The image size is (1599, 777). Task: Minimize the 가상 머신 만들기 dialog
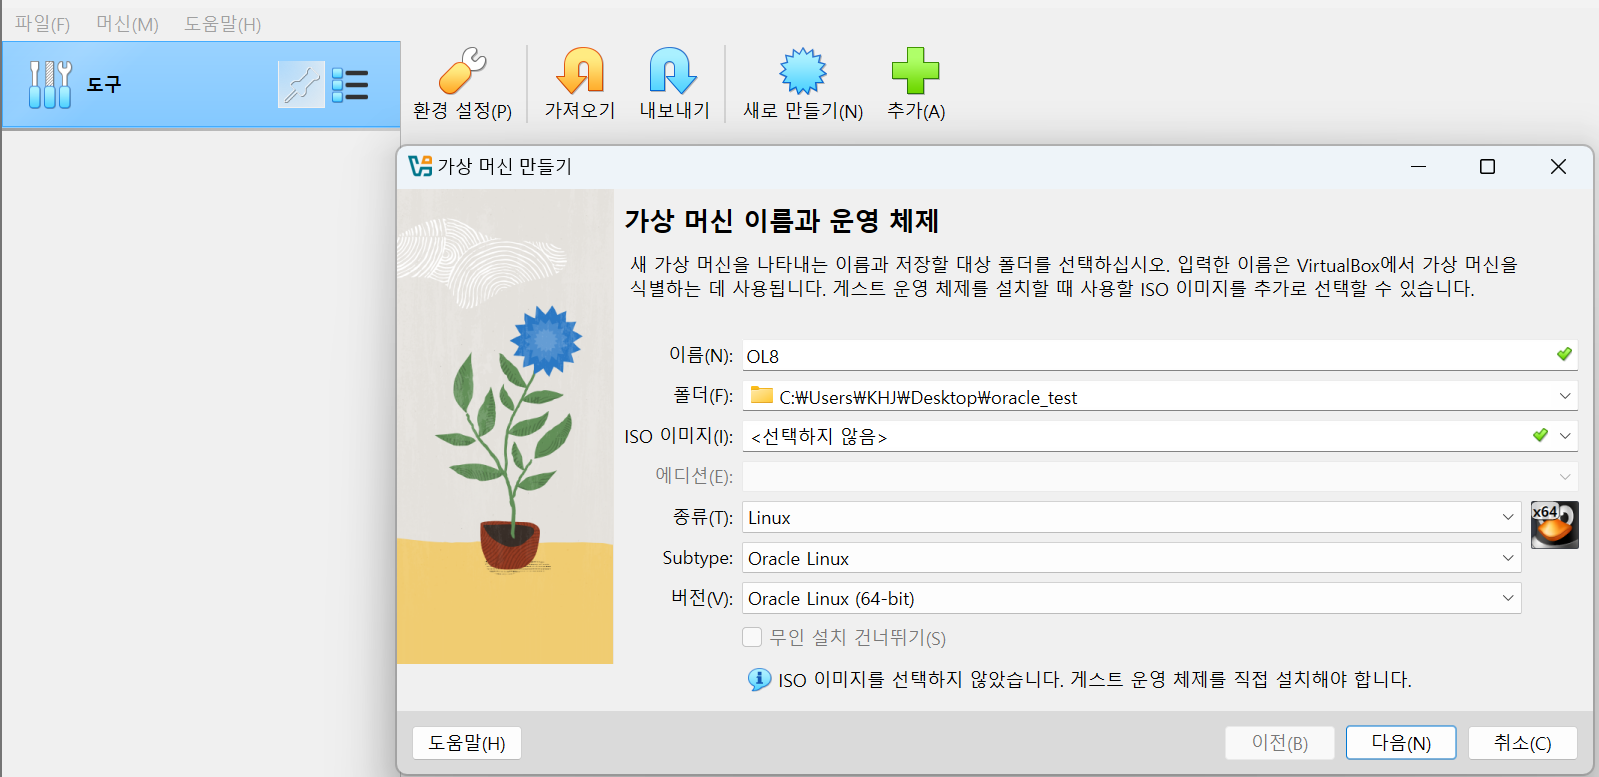click(1418, 166)
